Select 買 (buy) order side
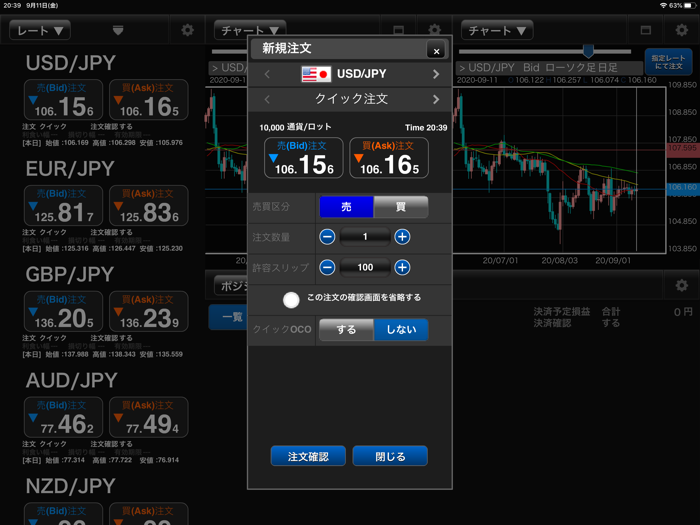This screenshot has height=525, width=700. tap(401, 206)
